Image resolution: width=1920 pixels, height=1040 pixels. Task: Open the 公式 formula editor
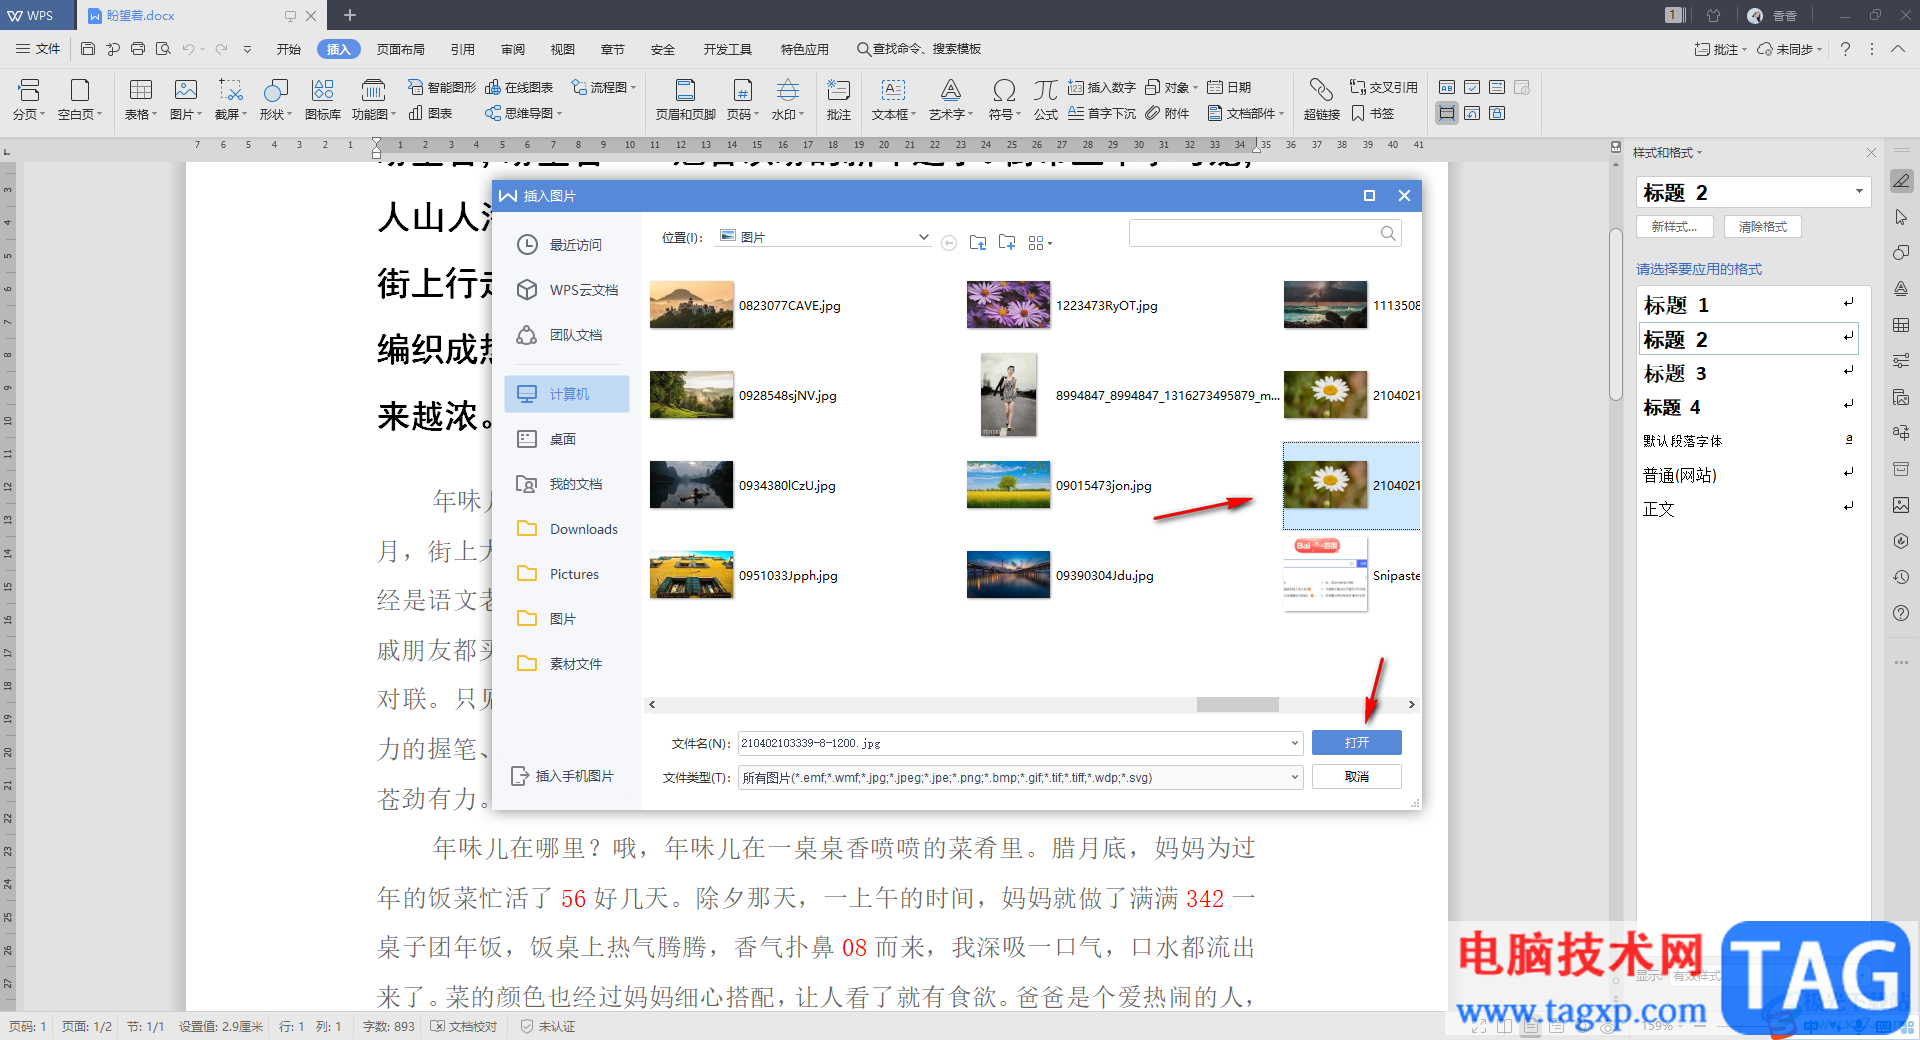pyautogui.click(x=1046, y=99)
